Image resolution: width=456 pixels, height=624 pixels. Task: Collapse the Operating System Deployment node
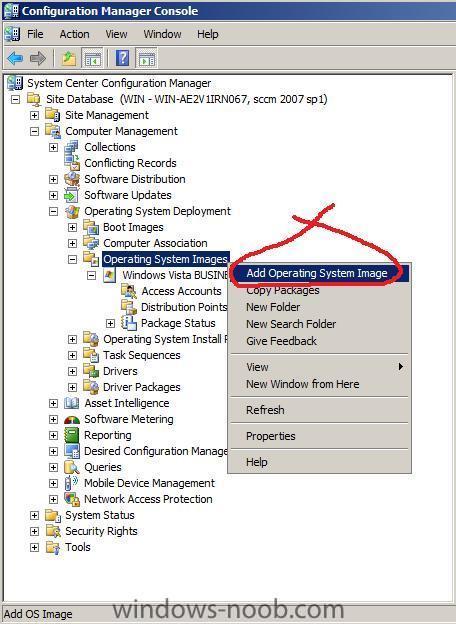(x=53, y=211)
